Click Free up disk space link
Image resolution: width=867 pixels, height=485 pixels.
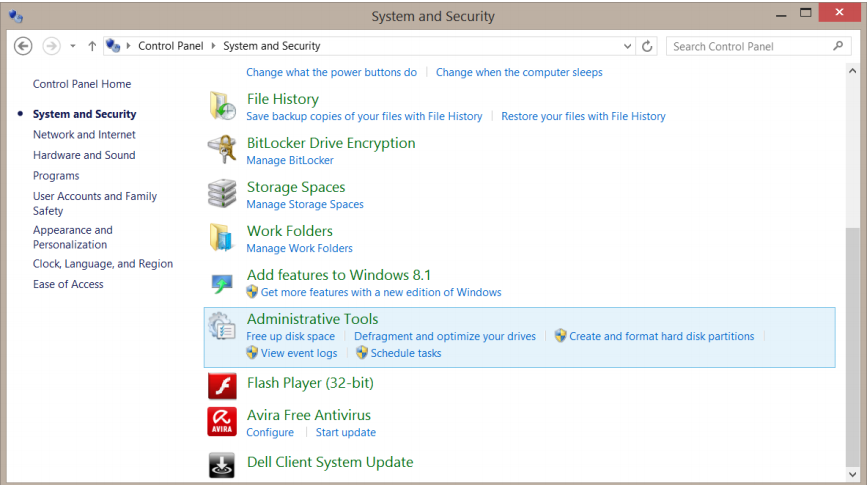[x=290, y=336]
